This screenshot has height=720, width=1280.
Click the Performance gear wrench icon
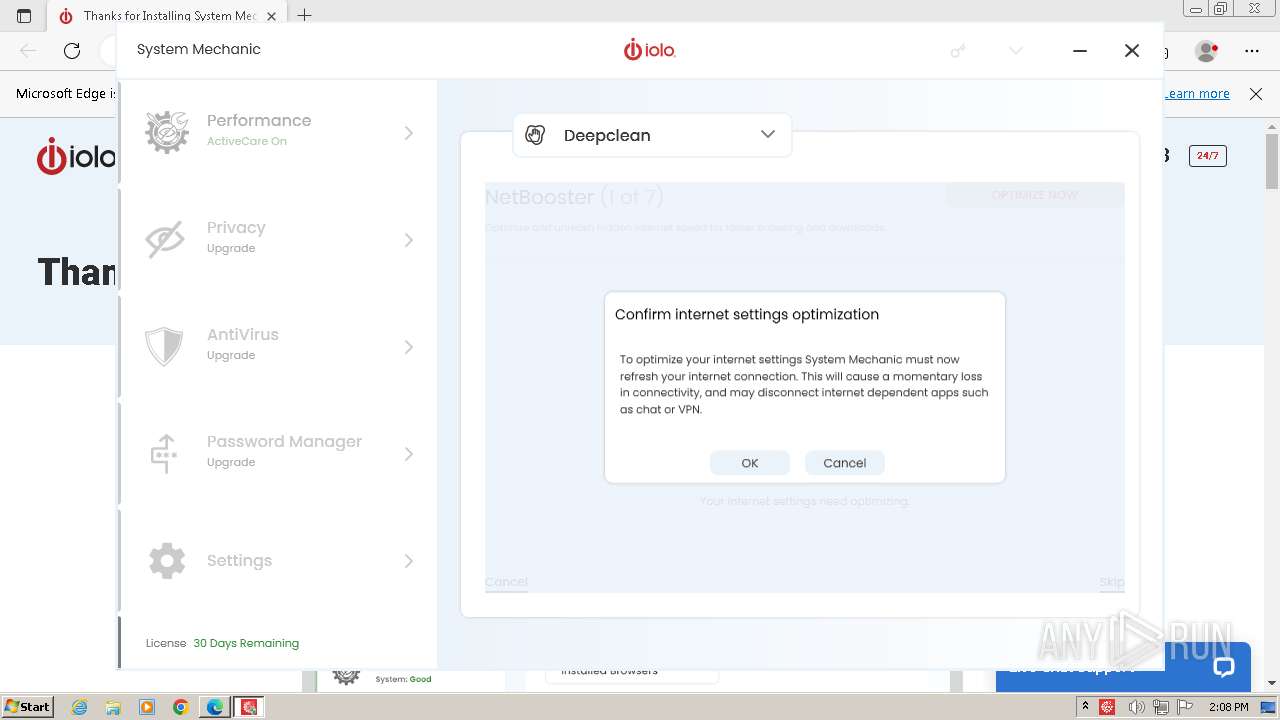(167, 132)
